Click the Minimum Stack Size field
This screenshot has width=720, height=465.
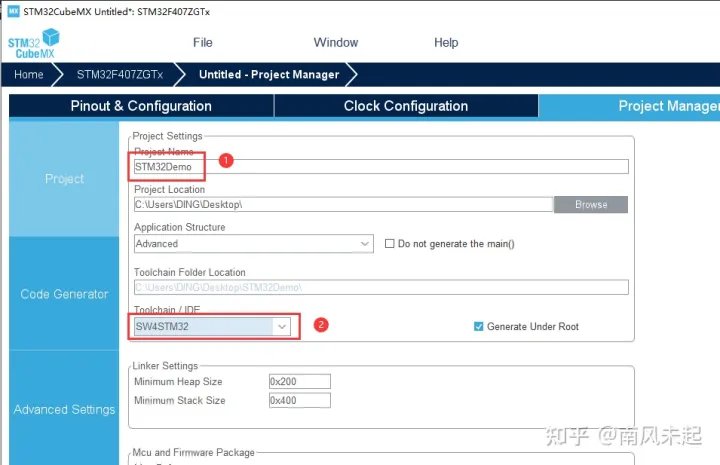pos(299,400)
